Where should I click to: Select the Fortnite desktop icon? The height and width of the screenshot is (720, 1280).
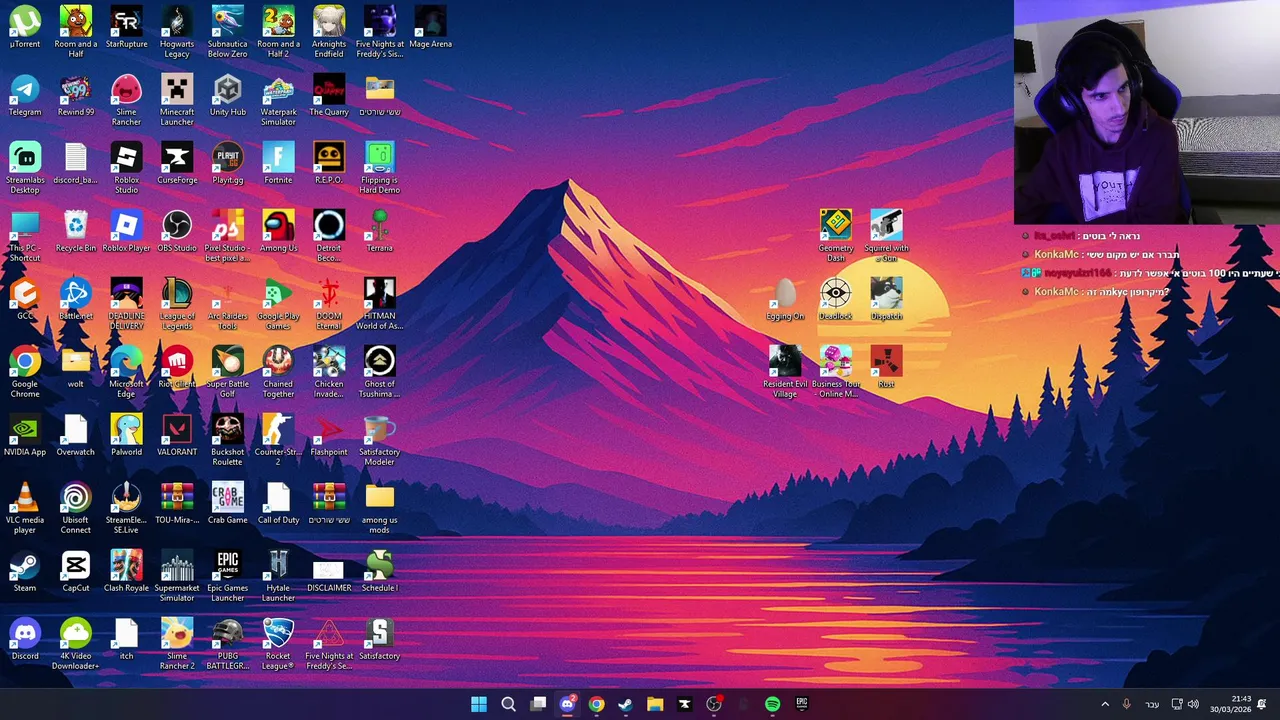click(x=278, y=163)
